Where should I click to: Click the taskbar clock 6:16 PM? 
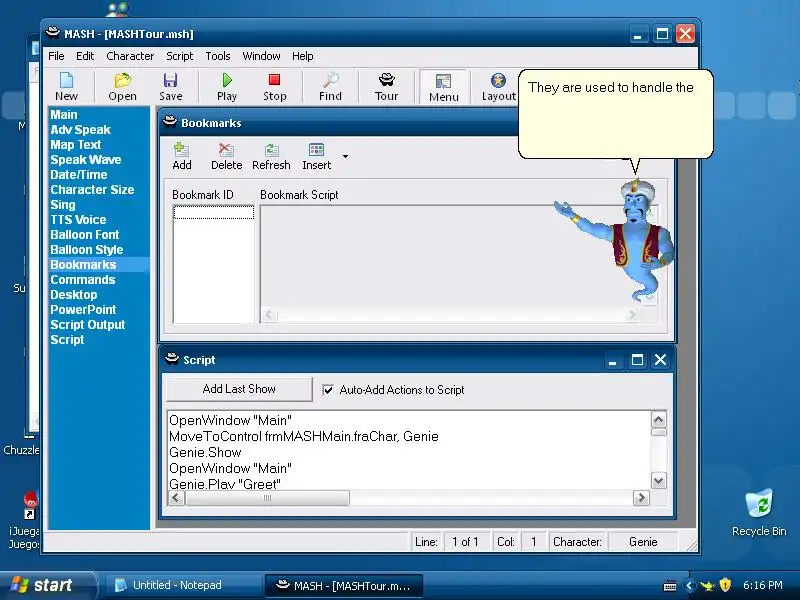(763, 585)
